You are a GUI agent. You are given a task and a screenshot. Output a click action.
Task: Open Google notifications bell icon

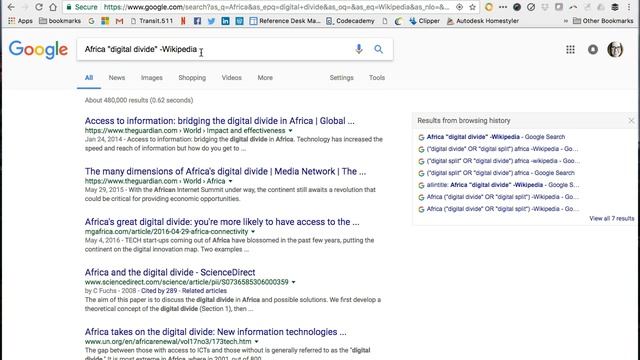(x=593, y=49)
